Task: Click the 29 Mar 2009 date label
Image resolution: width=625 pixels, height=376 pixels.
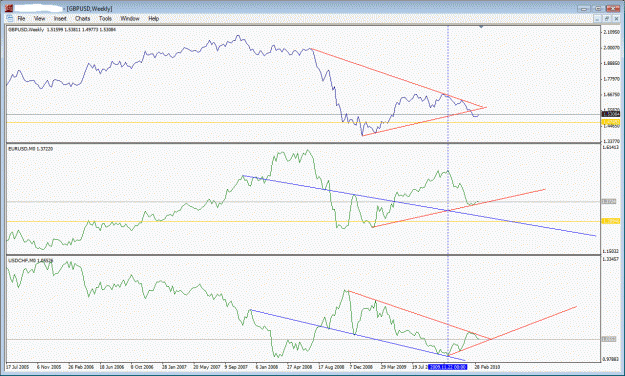Action: 393,367
